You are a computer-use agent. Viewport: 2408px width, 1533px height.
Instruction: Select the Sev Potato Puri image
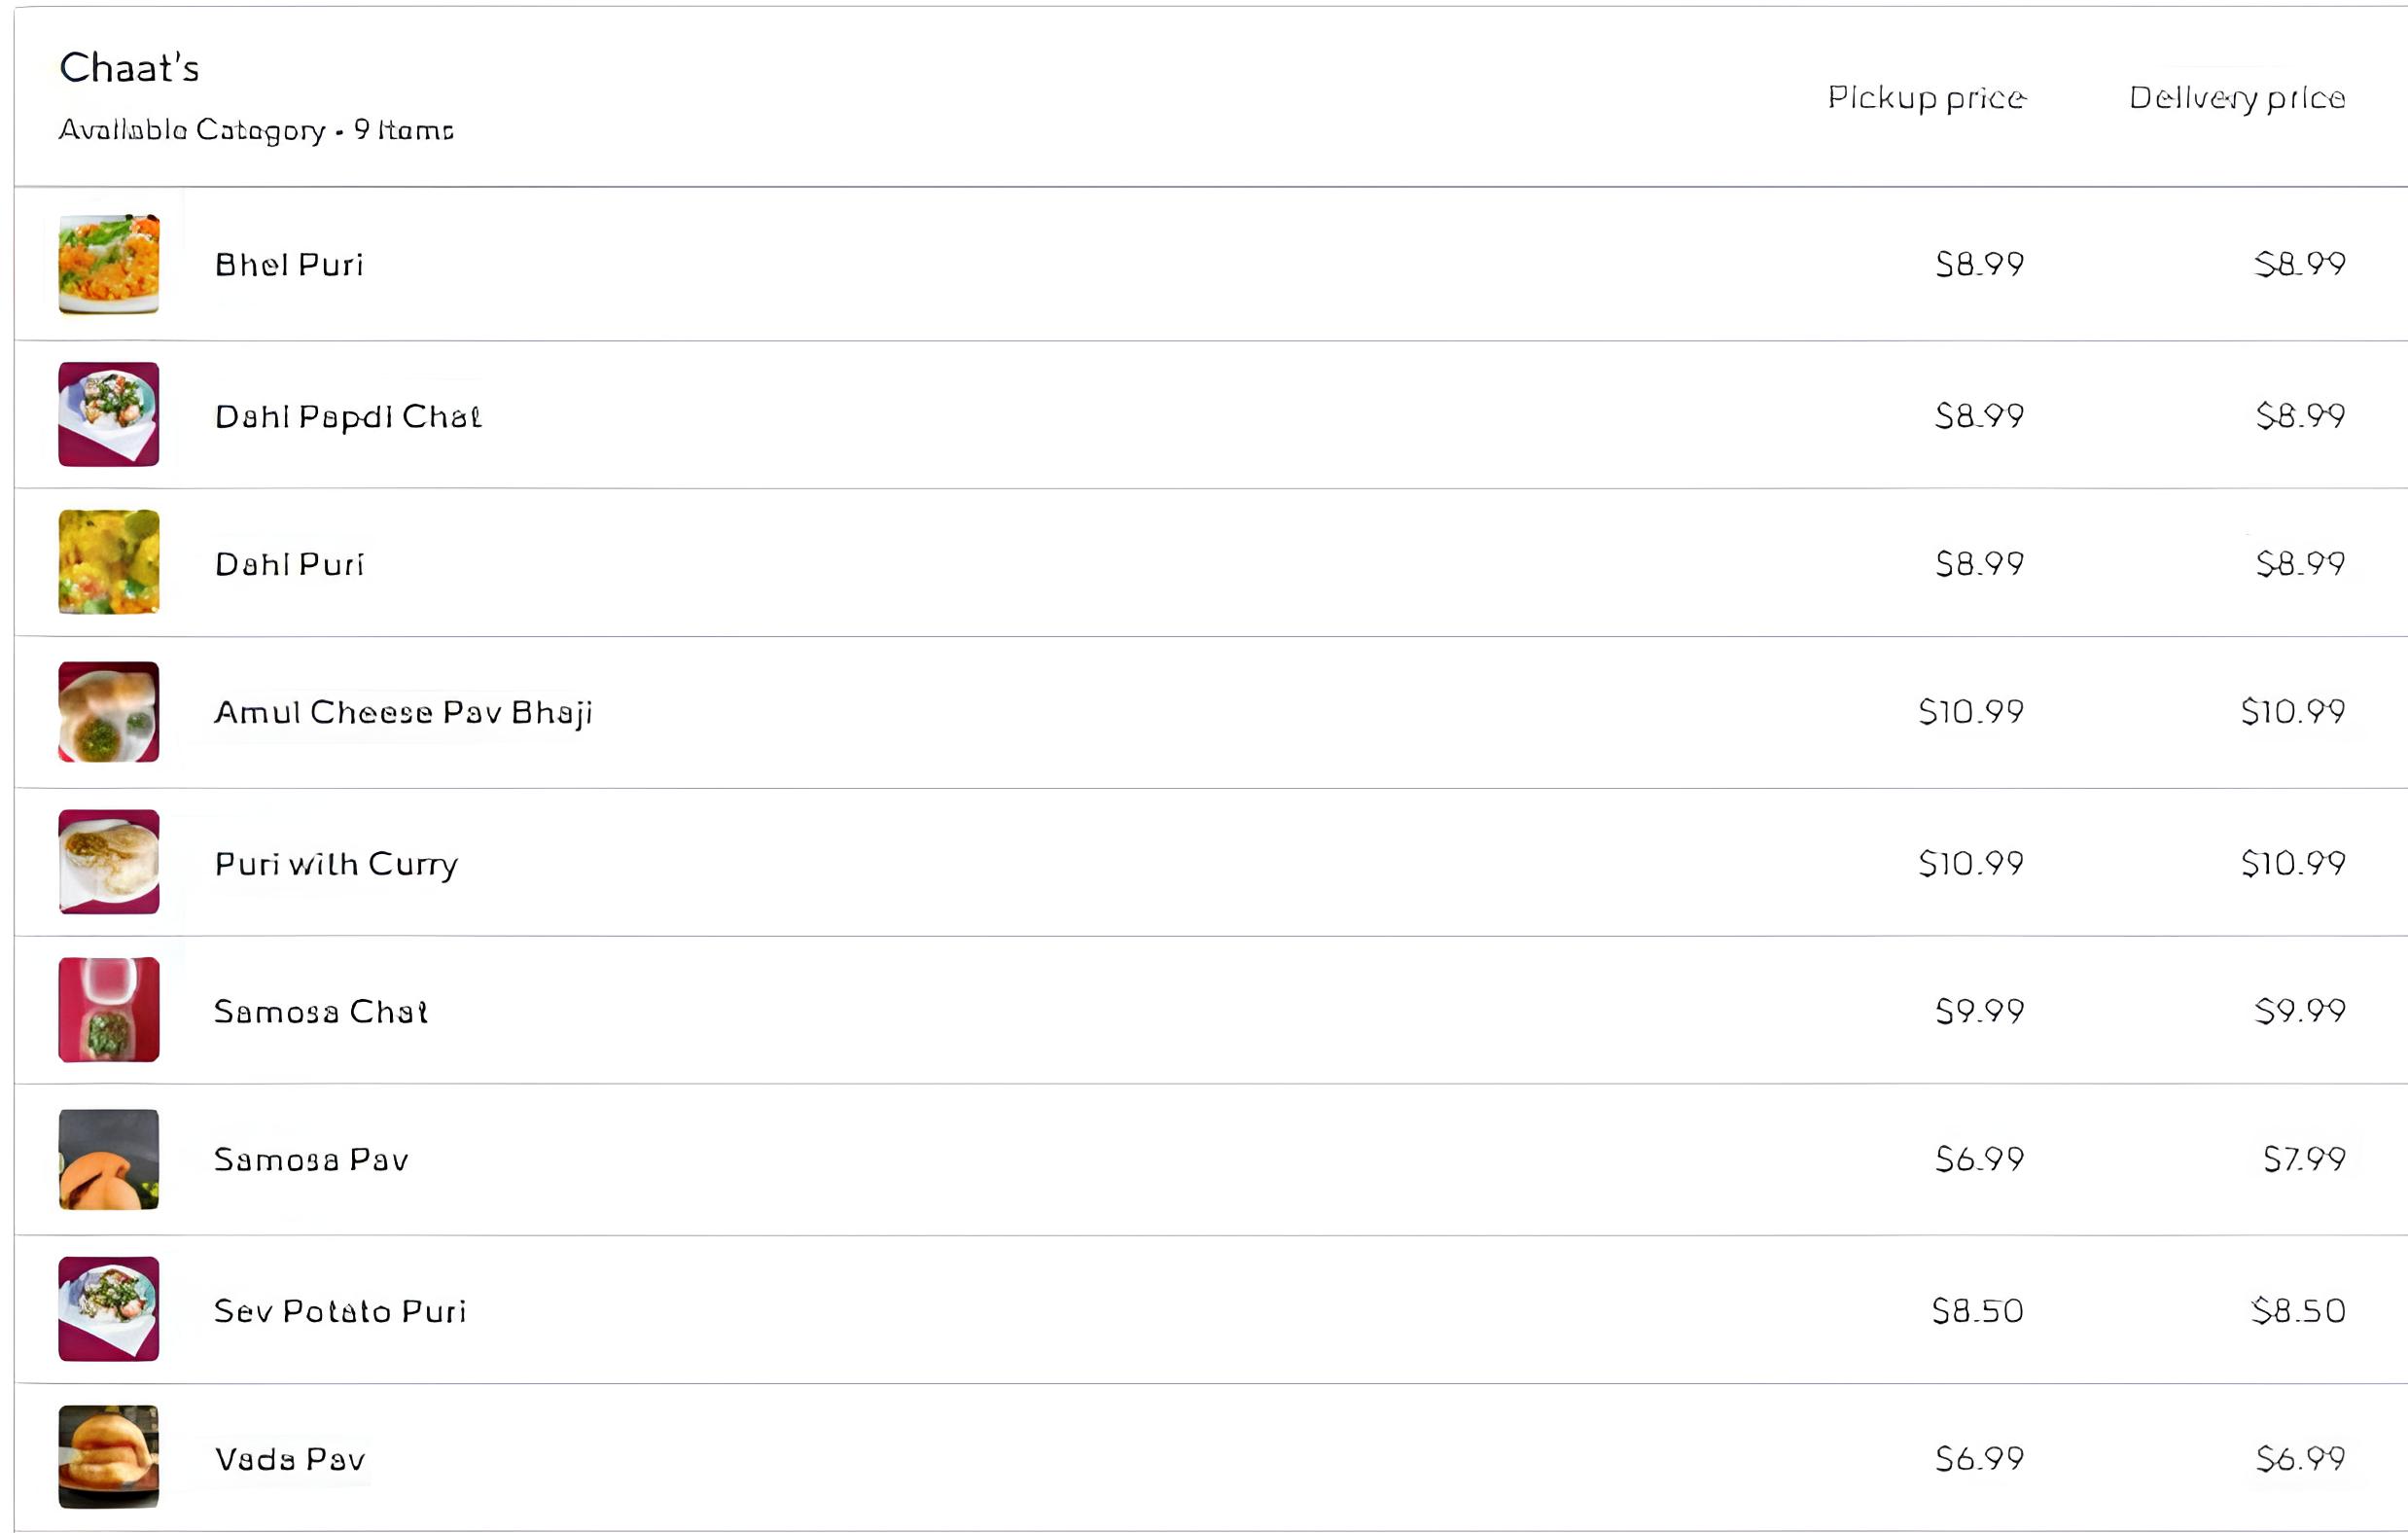coord(109,1309)
